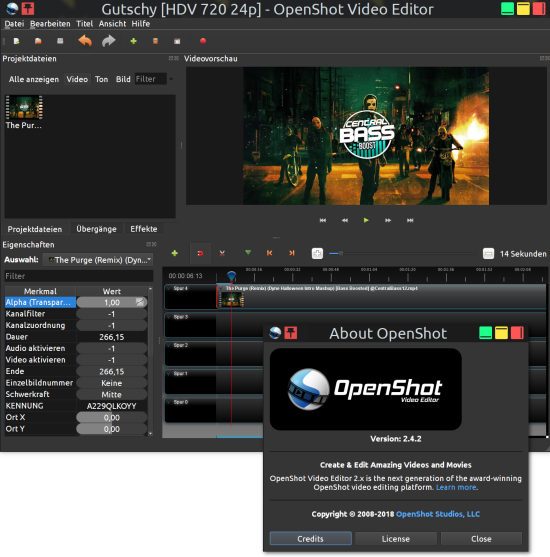Select The Purge clip on Spur 4
This screenshot has width=550, height=557.
pos(381,296)
